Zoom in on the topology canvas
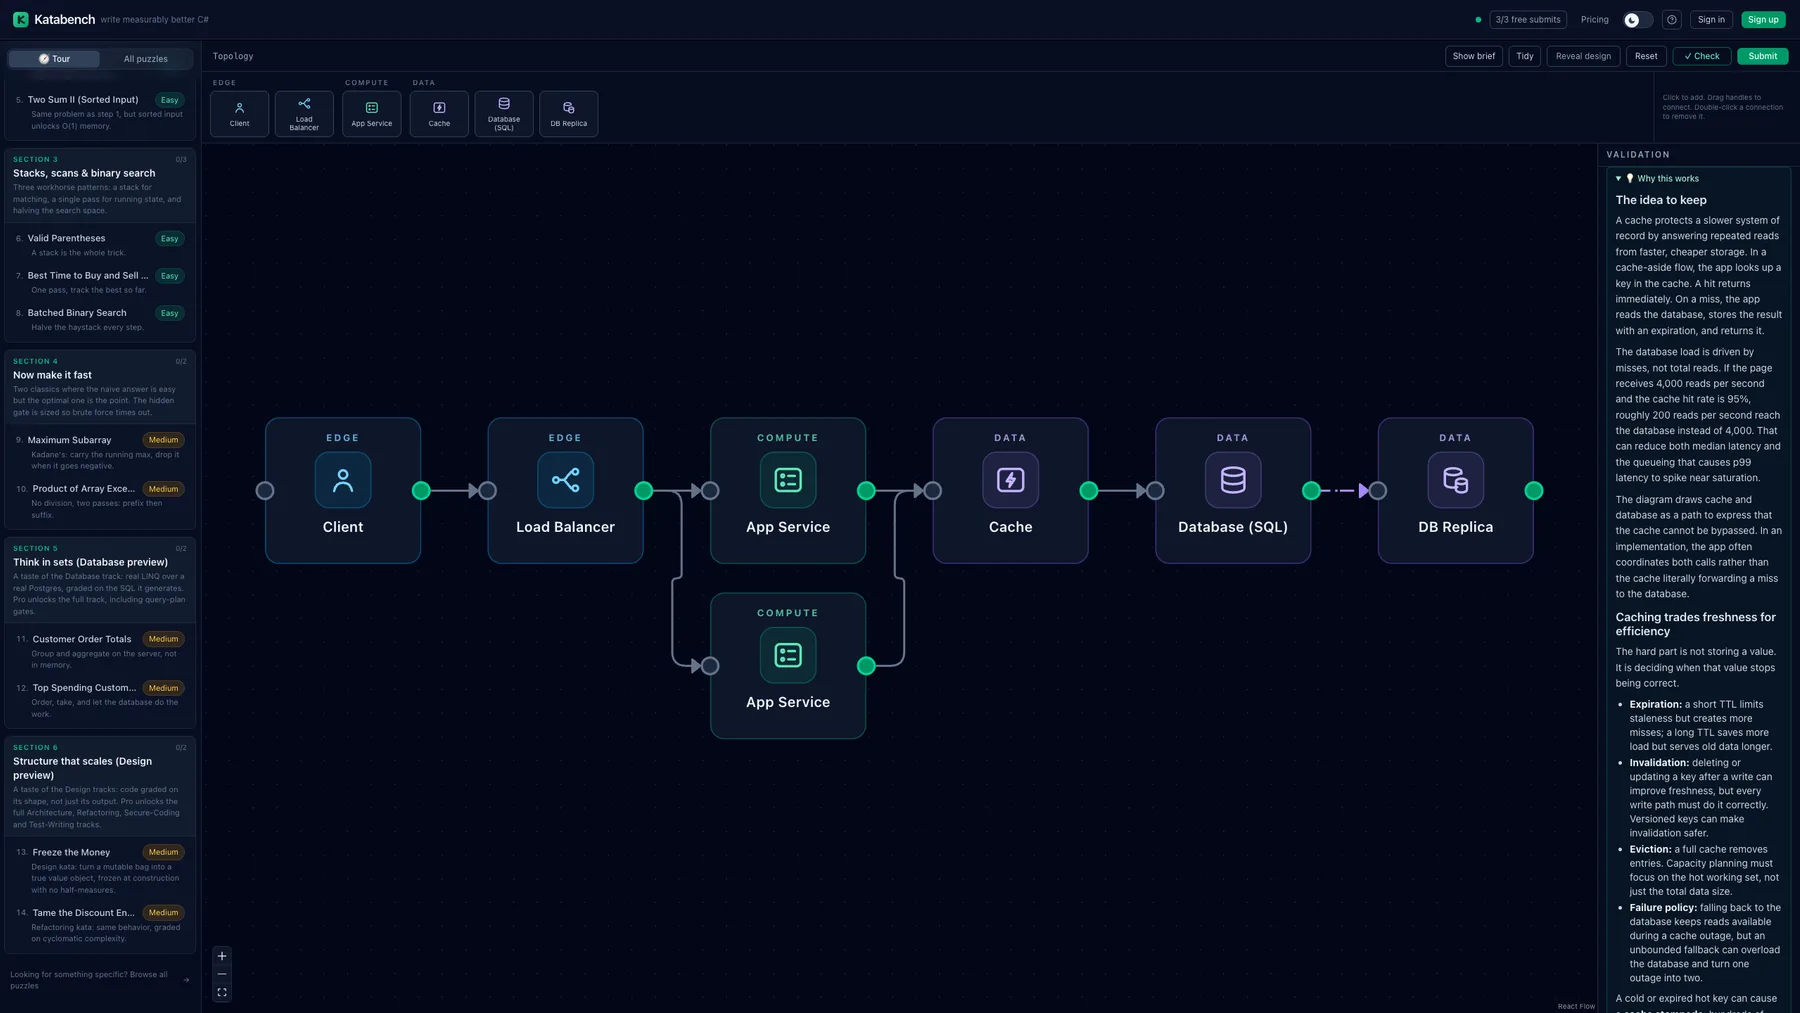 [x=222, y=956]
